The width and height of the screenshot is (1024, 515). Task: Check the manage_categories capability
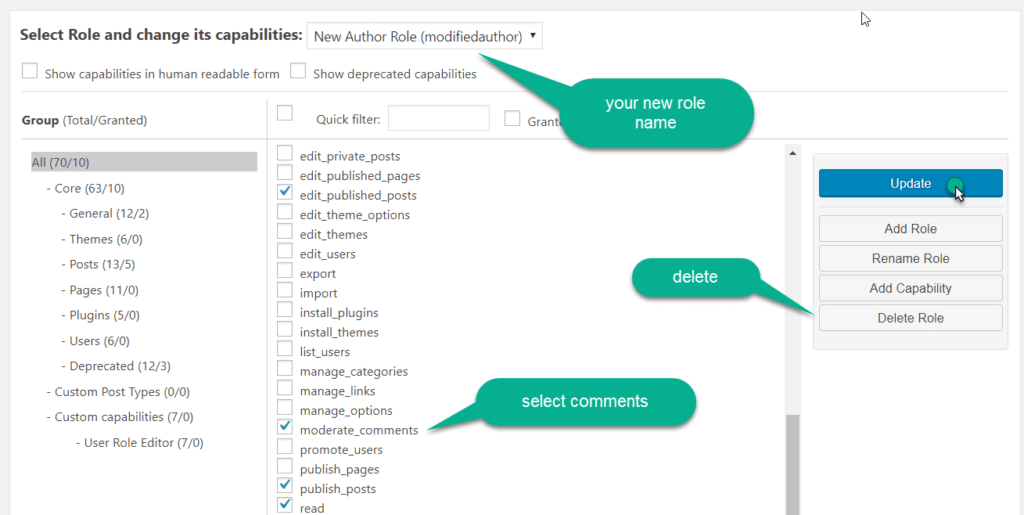285,369
